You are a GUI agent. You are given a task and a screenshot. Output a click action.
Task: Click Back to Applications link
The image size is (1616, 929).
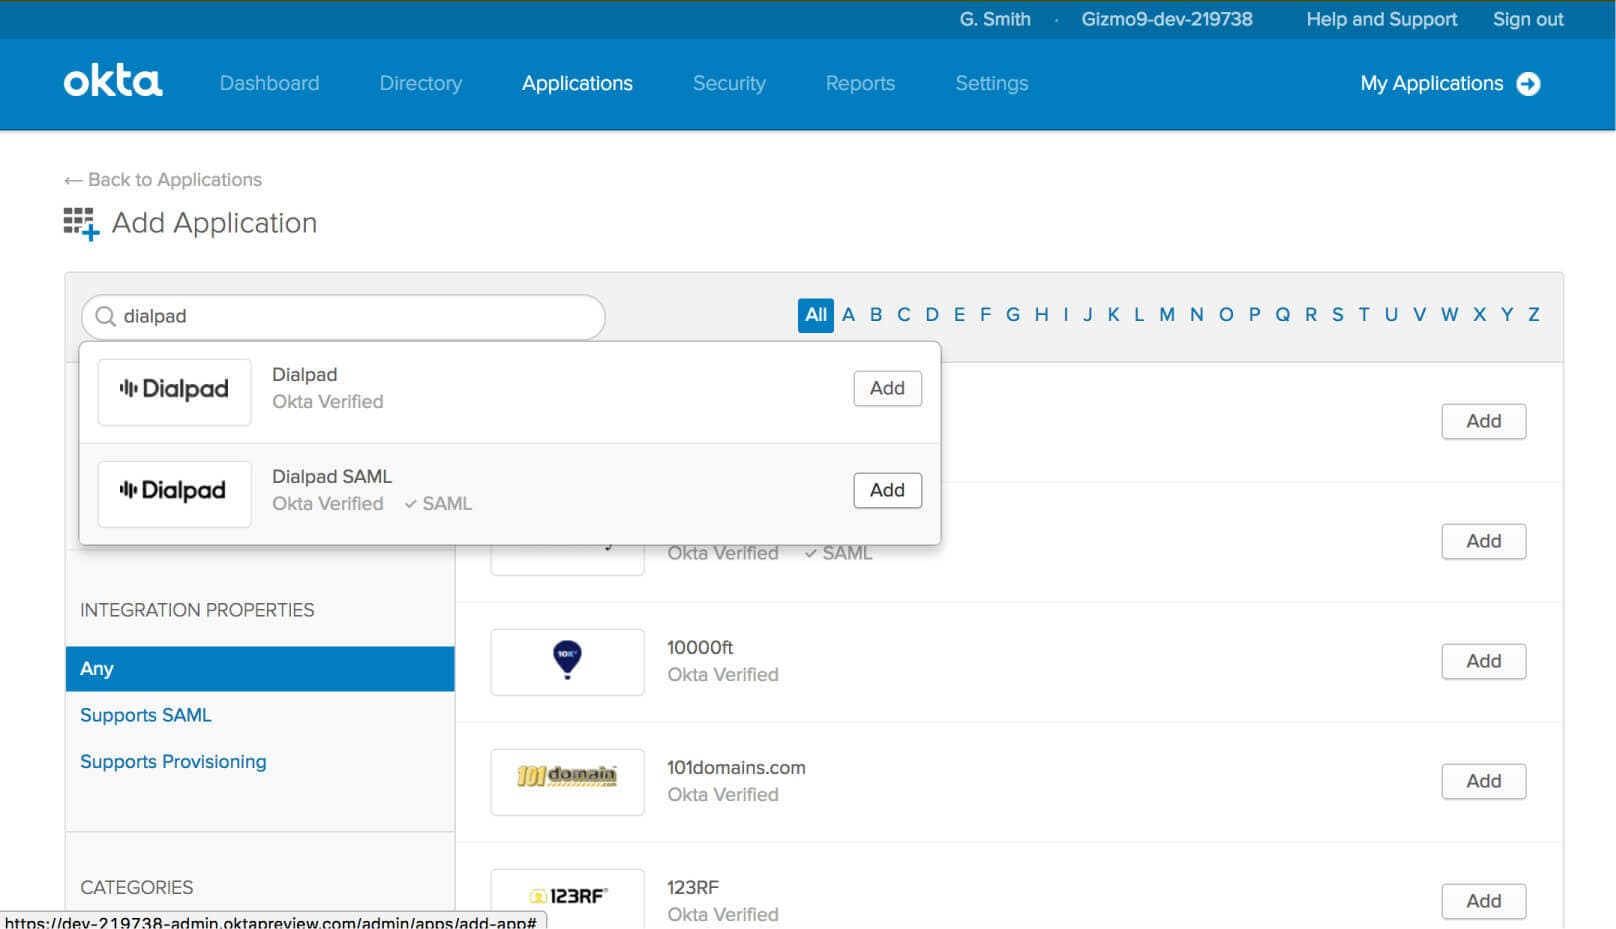point(162,179)
